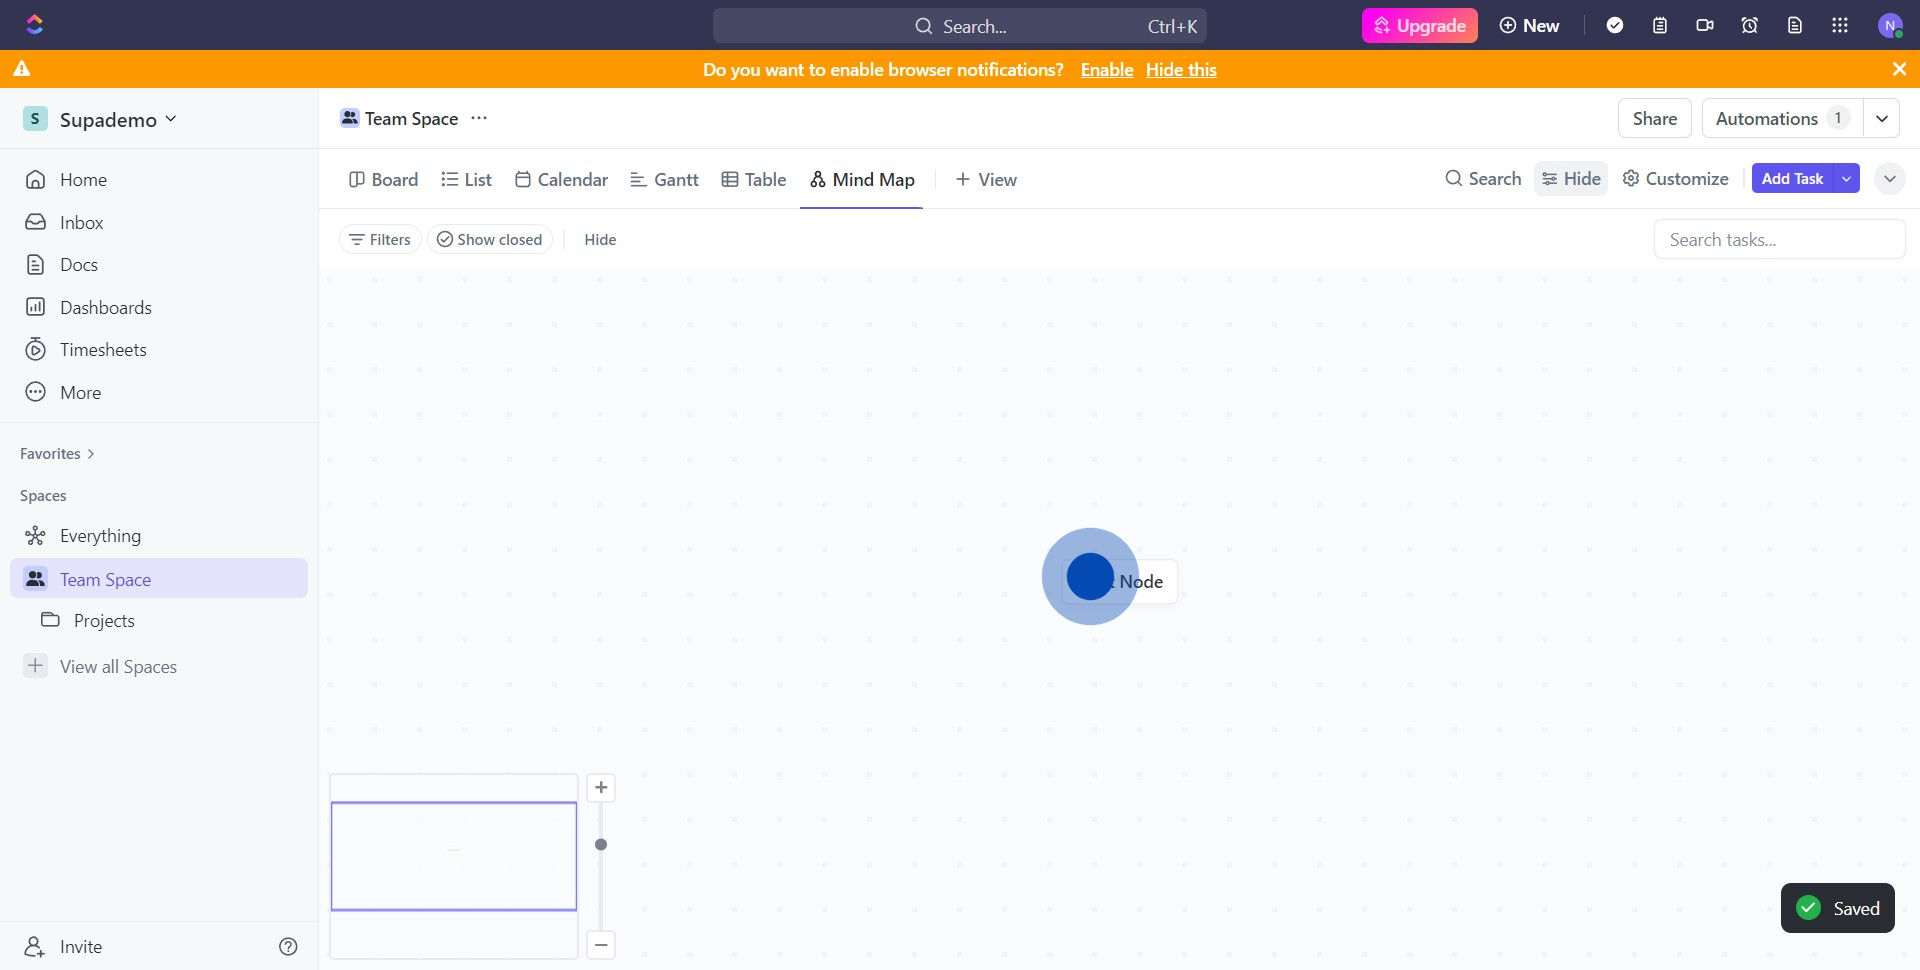Click View all Spaces

pyautogui.click(x=118, y=667)
